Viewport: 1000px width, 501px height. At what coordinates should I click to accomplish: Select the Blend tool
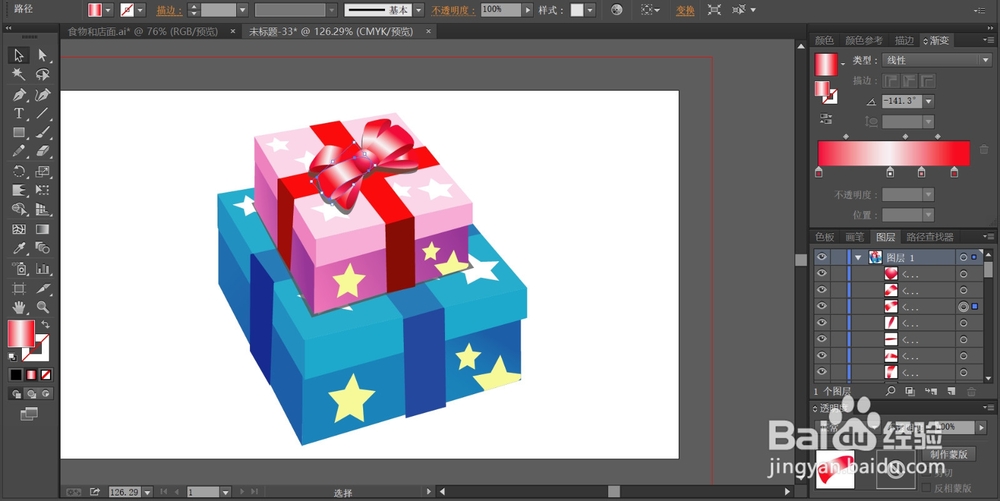[43, 248]
